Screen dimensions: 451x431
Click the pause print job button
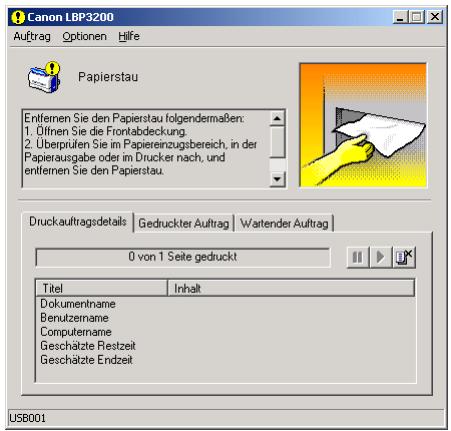358,257
